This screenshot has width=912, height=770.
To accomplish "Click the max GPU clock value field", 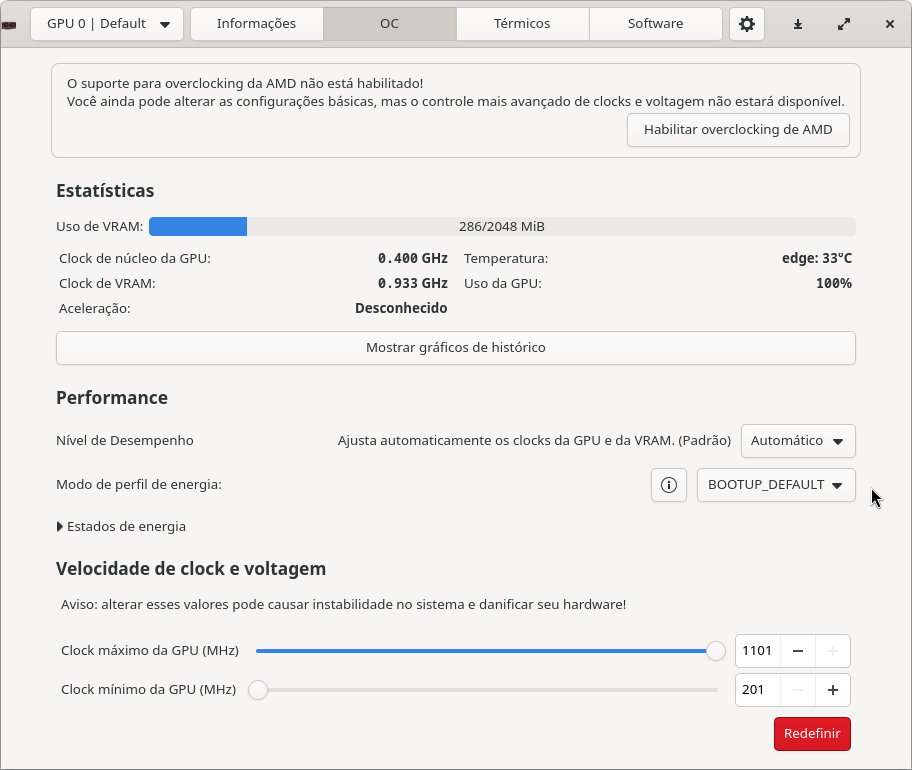I will (757, 651).
